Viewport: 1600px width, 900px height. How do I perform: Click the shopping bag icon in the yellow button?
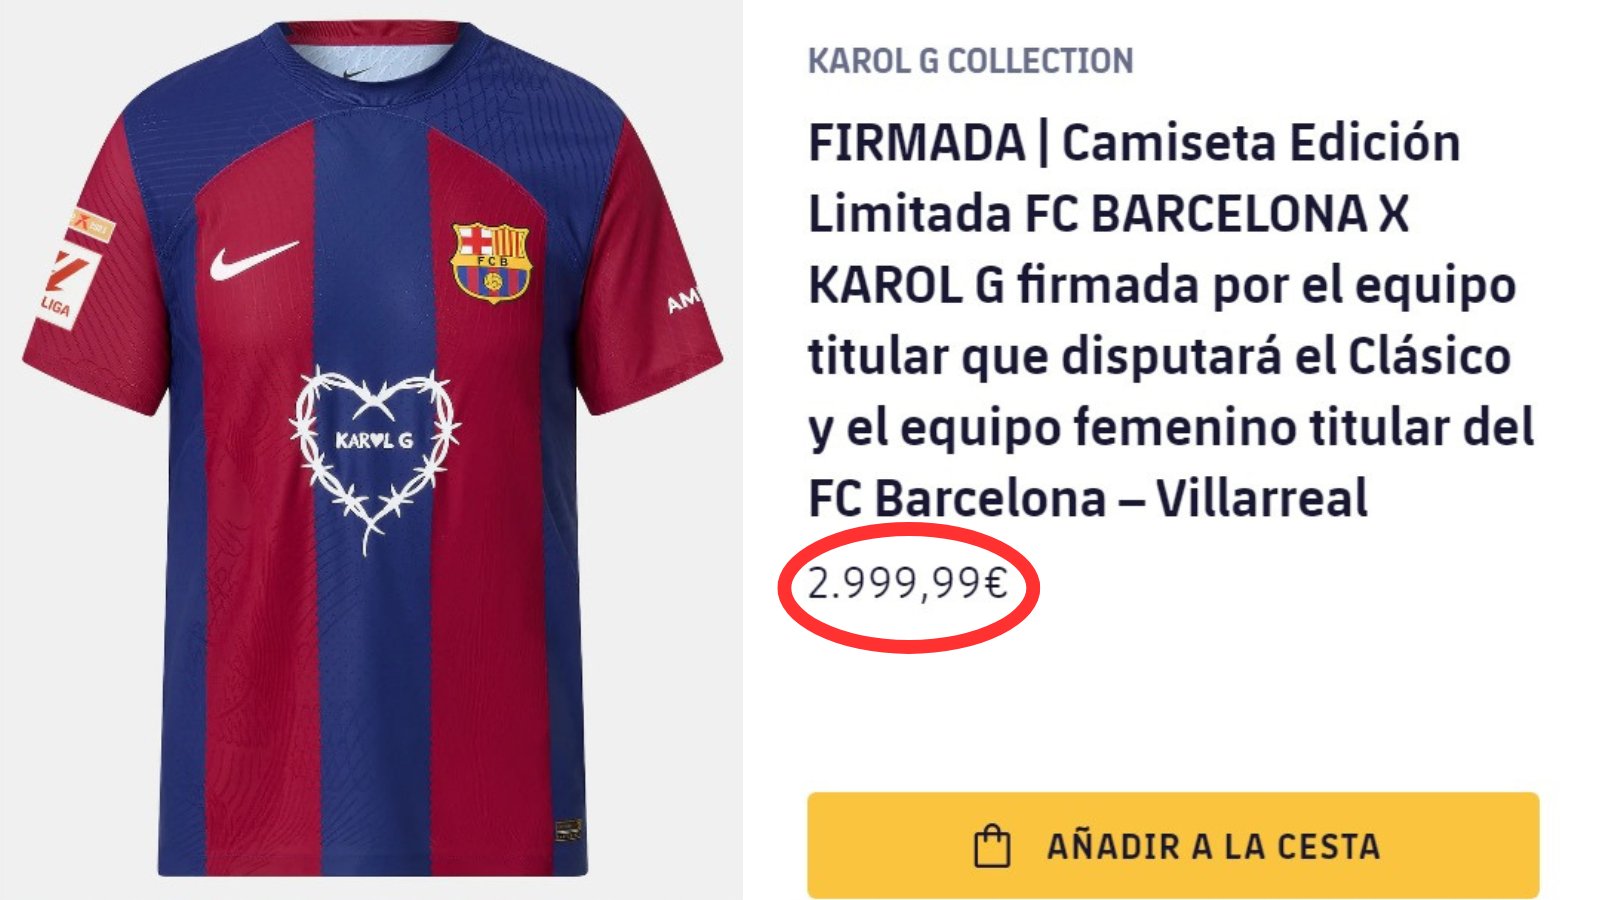click(x=992, y=846)
